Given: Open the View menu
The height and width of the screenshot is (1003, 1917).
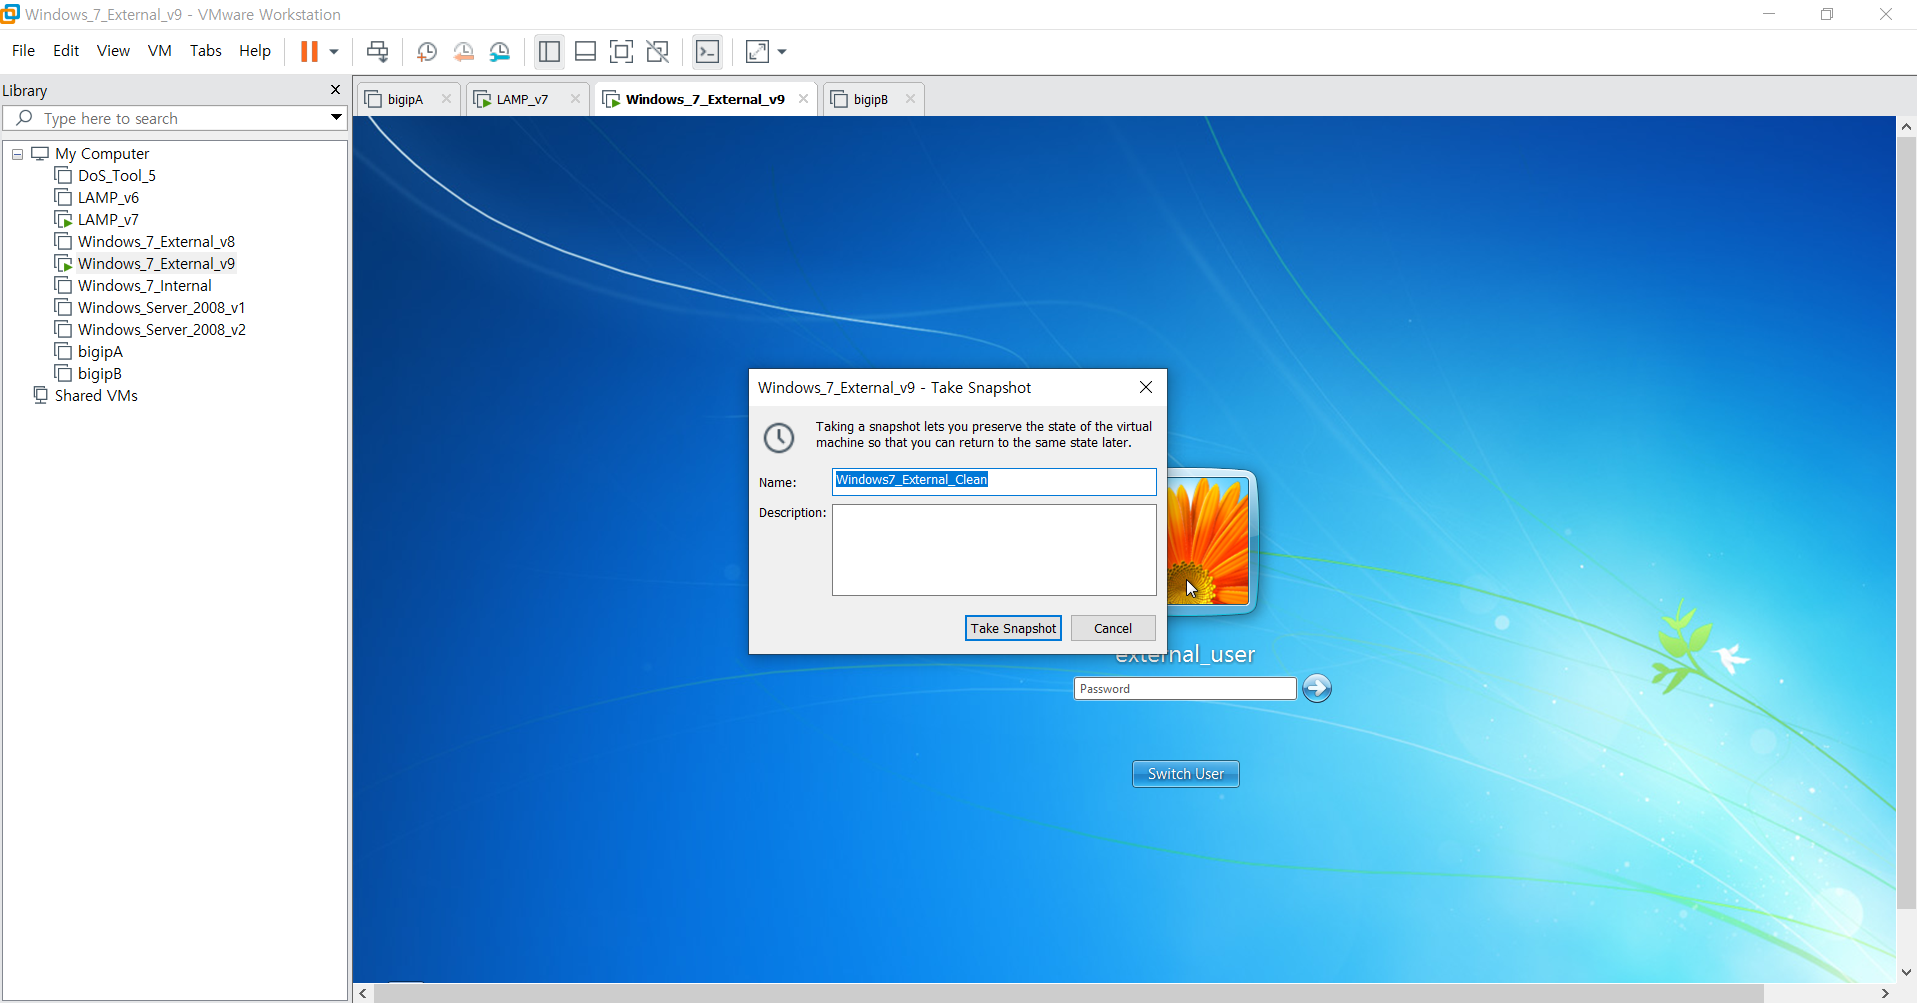Looking at the screenshot, I should point(113,50).
